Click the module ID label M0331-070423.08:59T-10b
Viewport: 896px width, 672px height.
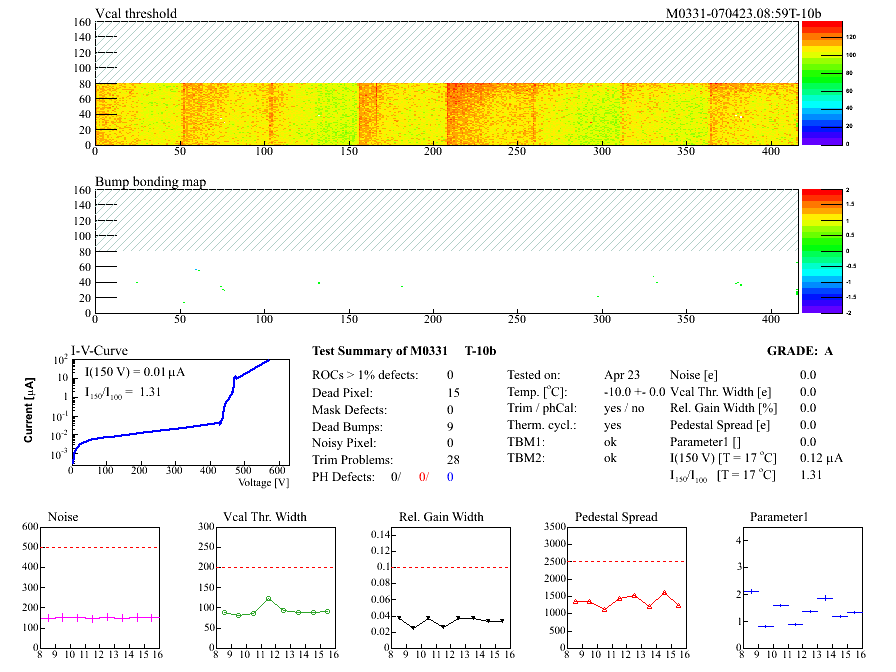743,13
